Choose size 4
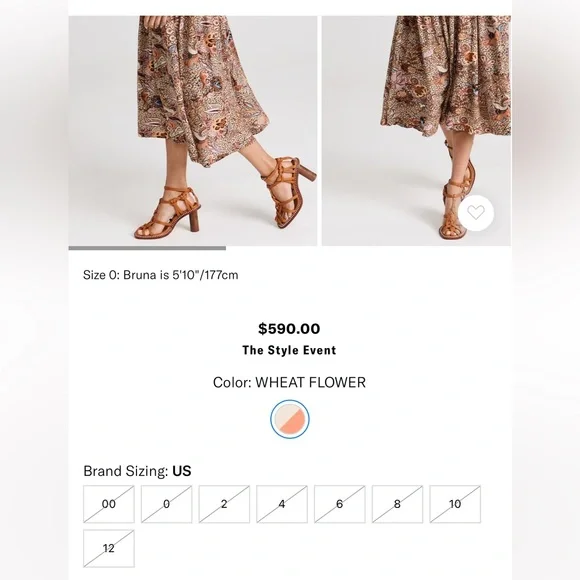The width and height of the screenshot is (580, 580). tap(282, 504)
